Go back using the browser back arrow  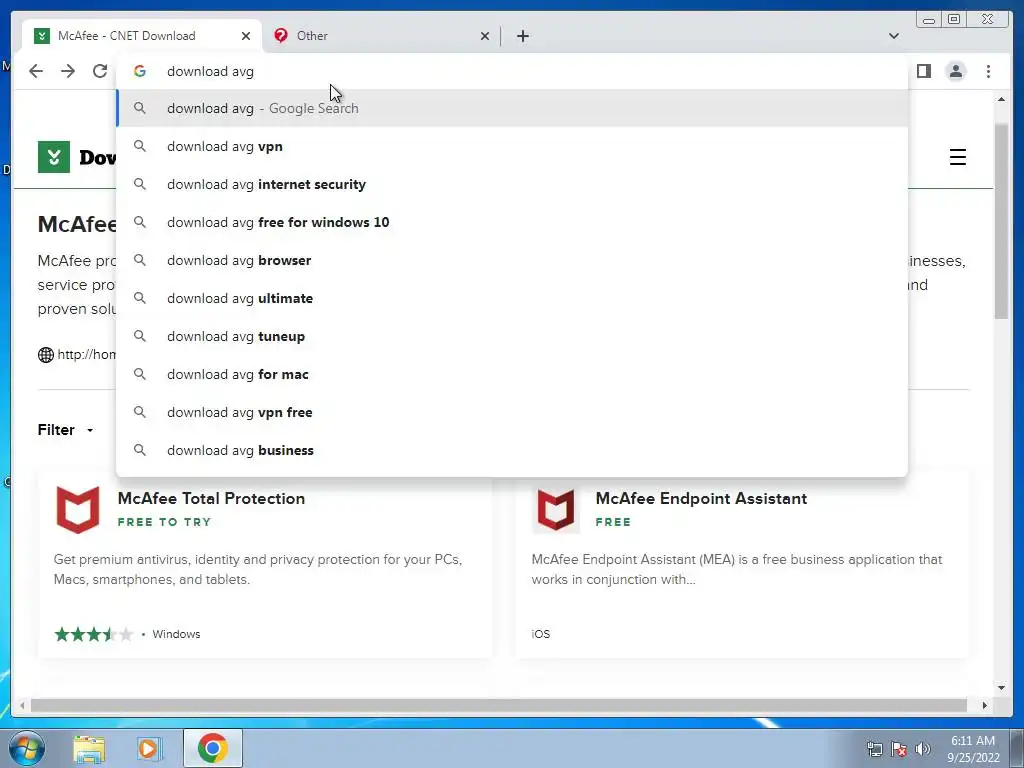pos(36,71)
